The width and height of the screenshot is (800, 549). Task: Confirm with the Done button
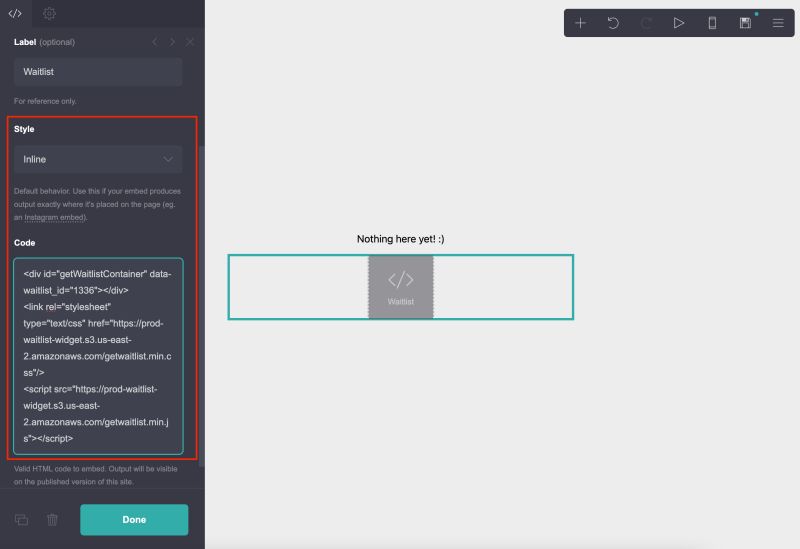tap(134, 519)
